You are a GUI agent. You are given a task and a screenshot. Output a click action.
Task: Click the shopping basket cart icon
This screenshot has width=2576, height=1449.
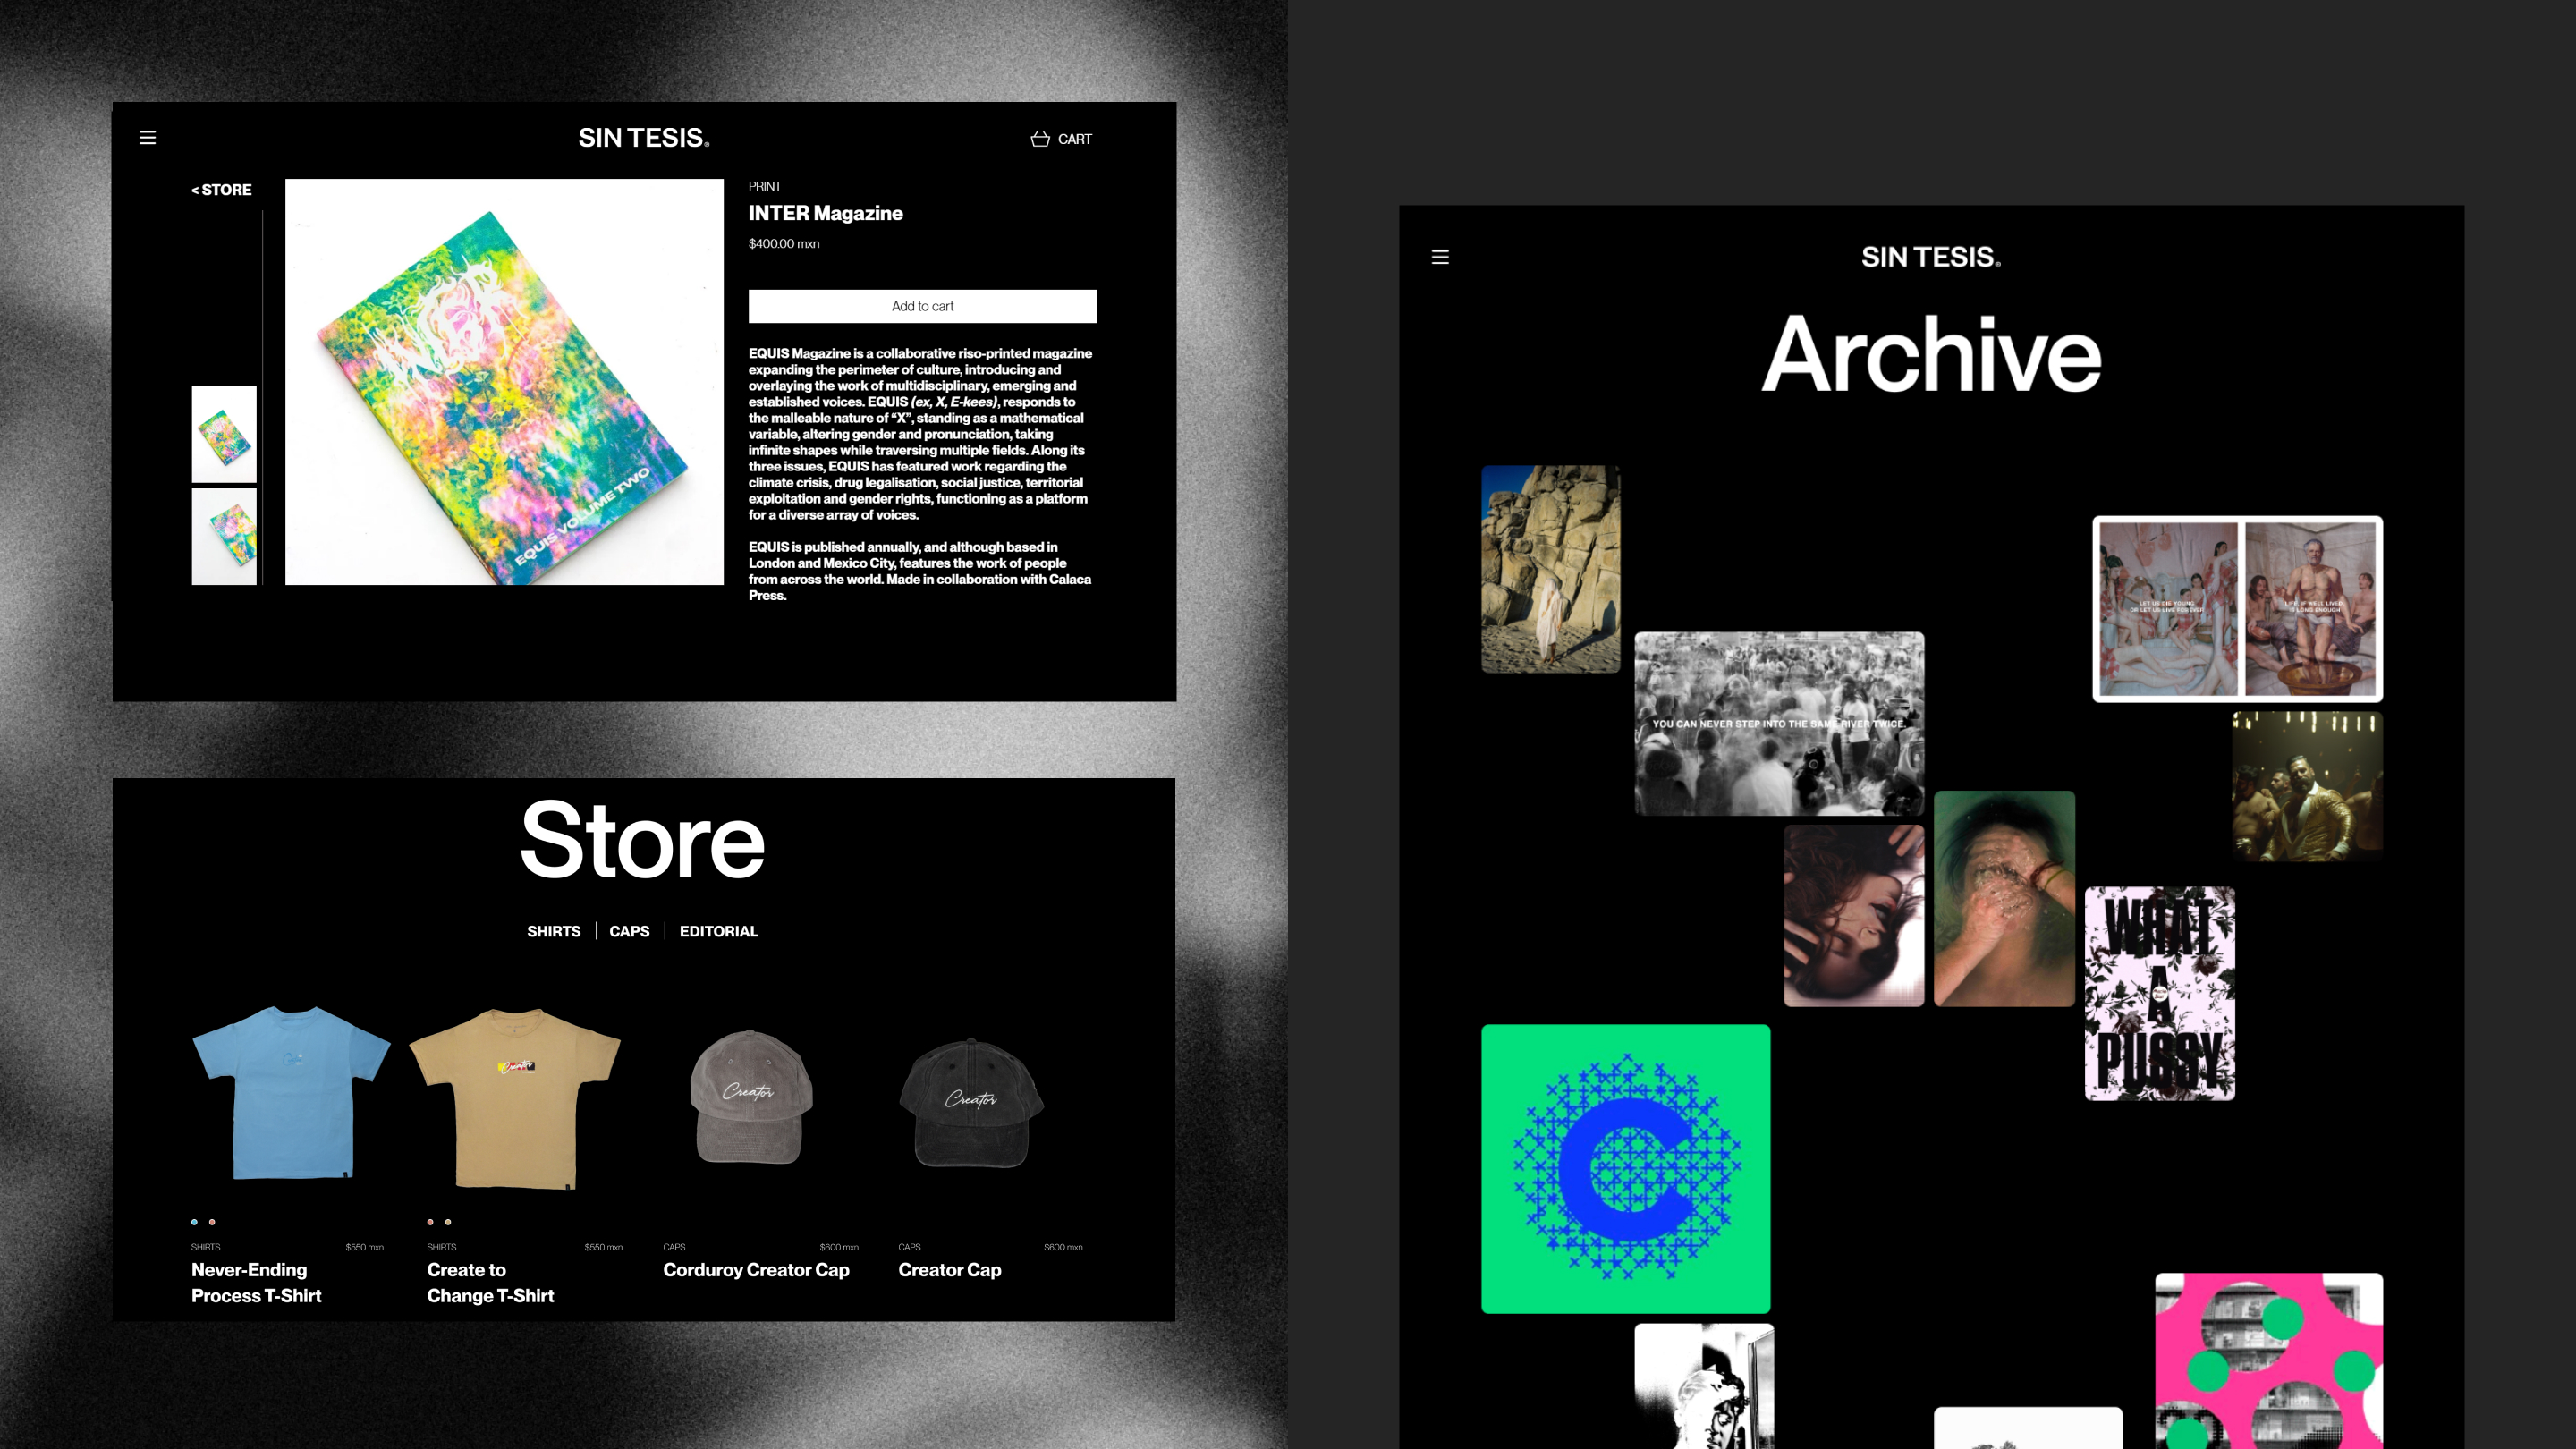point(1040,139)
